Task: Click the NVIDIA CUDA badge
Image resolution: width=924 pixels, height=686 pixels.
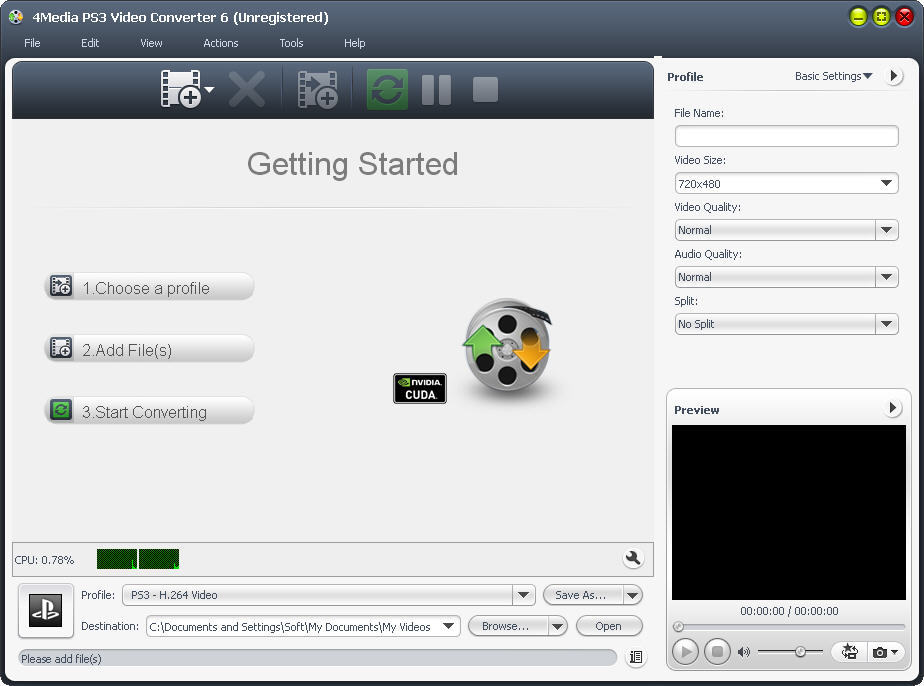Action: pos(420,388)
